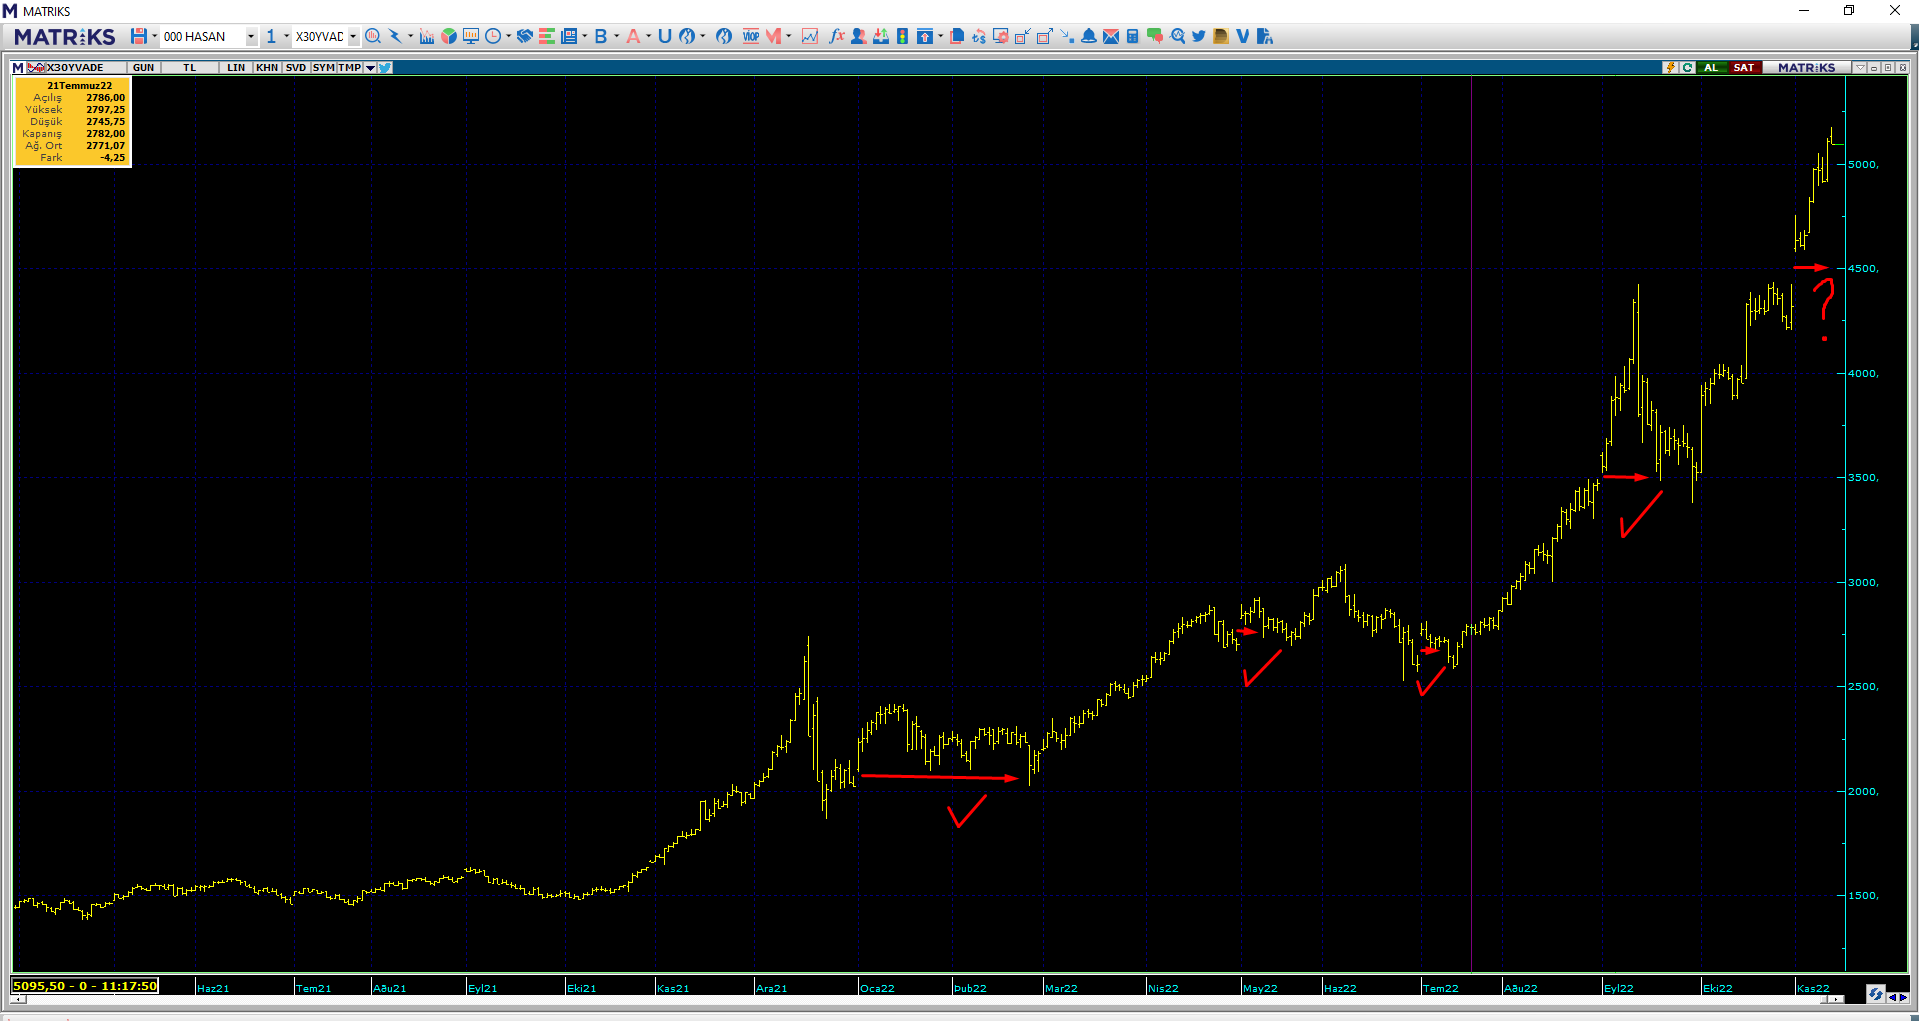Open the fx formula icon
This screenshot has width=1919, height=1021.
pos(837,36)
